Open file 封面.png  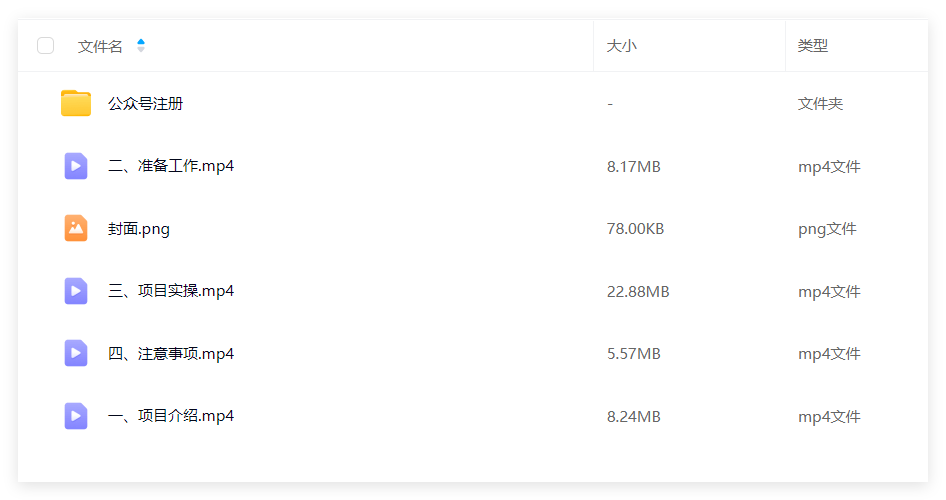[x=139, y=229]
